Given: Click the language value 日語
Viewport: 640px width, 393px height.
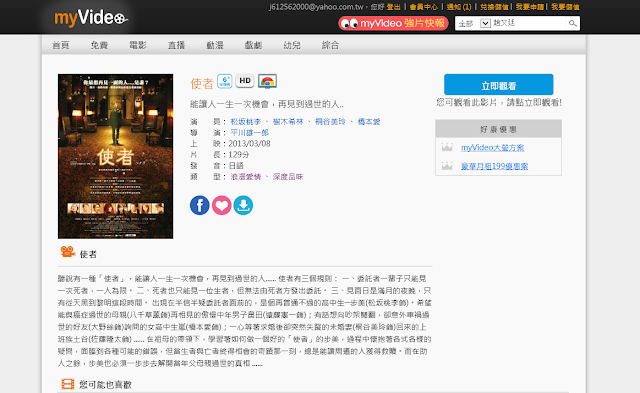Looking at the screenshot, I should click(x=236, y=166).
